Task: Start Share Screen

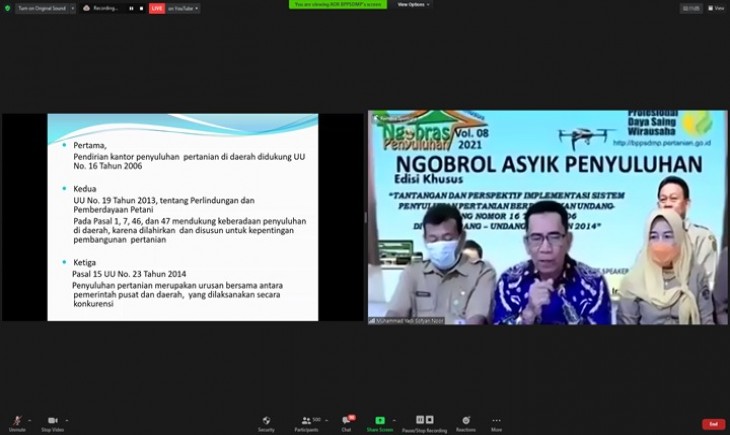Action: pyautogui.click(x=380, y=424)
